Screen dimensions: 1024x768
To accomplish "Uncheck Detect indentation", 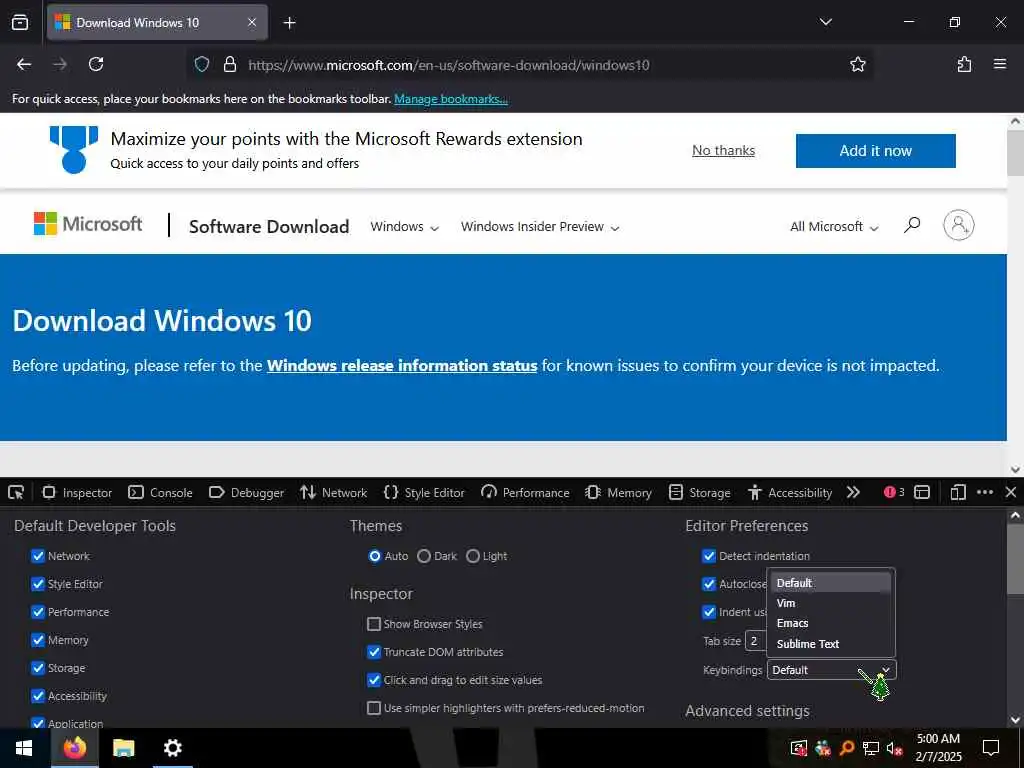I will click(x=709, y=556).
